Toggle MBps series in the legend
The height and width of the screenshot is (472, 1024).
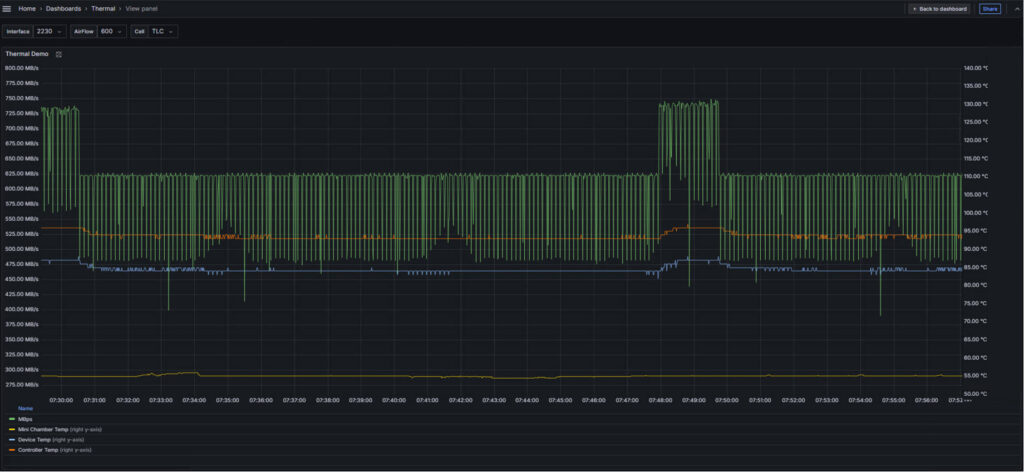[25, 419]
